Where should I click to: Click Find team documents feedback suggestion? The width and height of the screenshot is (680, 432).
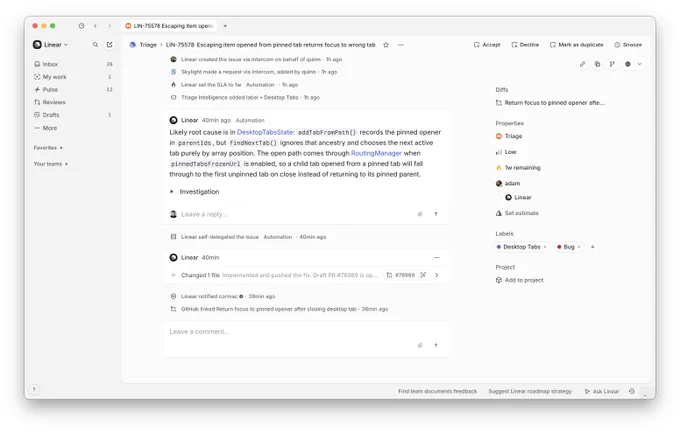(x=437, y=391)
